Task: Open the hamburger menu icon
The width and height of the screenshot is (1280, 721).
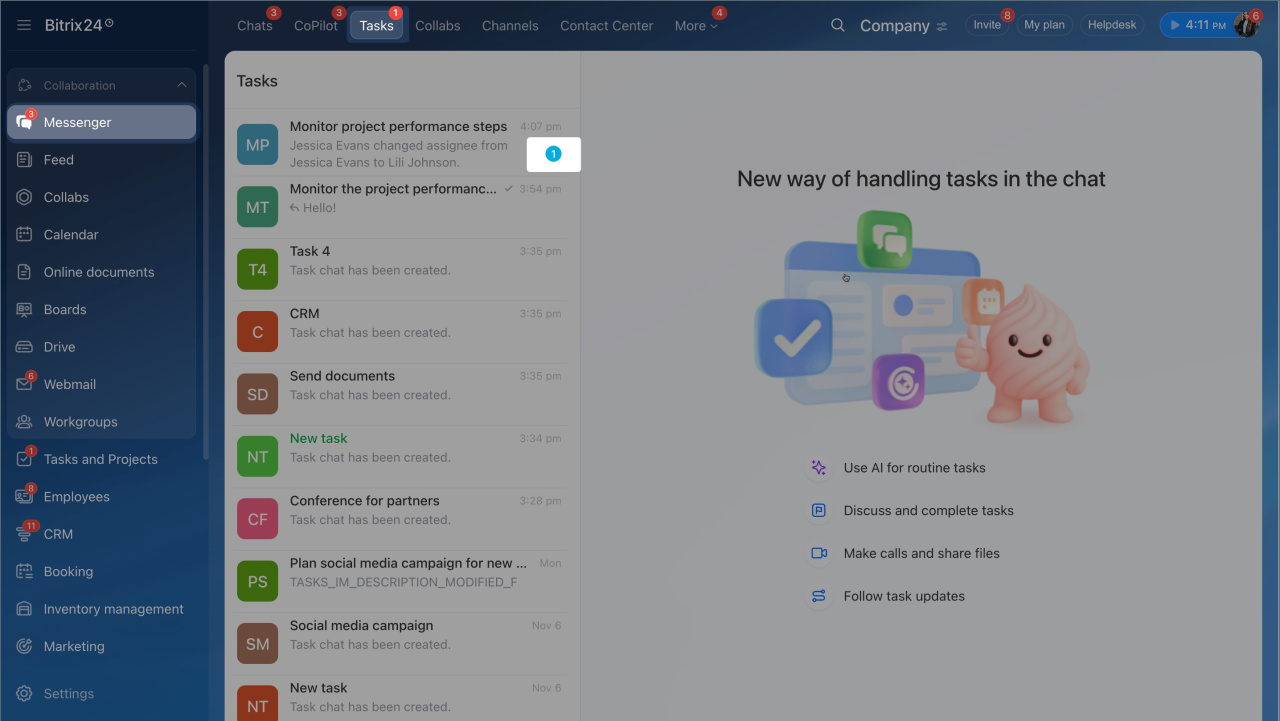Action: 24,25
